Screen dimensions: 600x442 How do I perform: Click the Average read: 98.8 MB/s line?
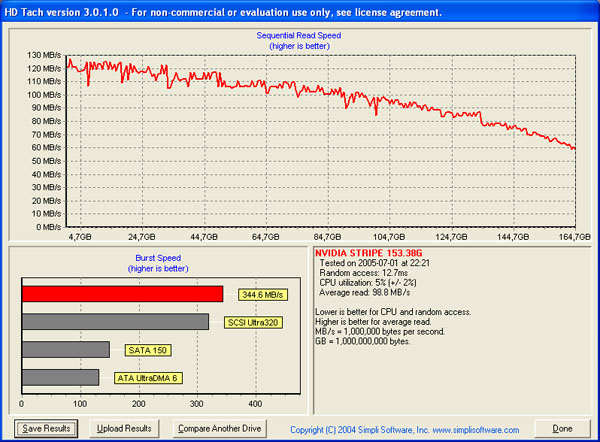(x=365, y=293)
